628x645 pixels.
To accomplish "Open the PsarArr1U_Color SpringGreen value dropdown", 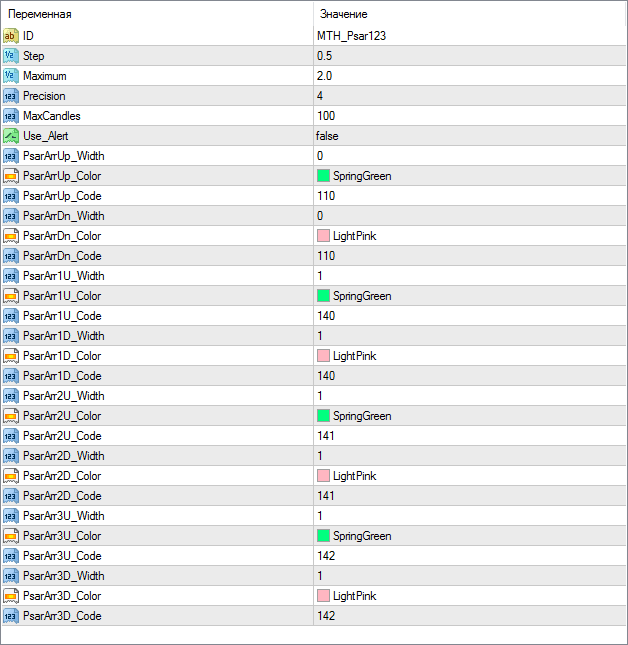I will [361, 296].
